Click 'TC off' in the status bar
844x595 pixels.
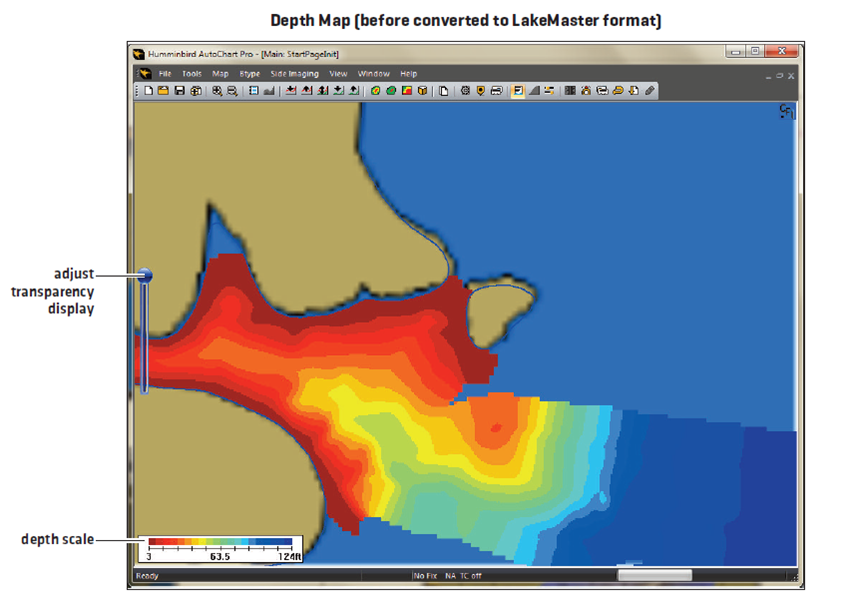[x=470, y=576]
